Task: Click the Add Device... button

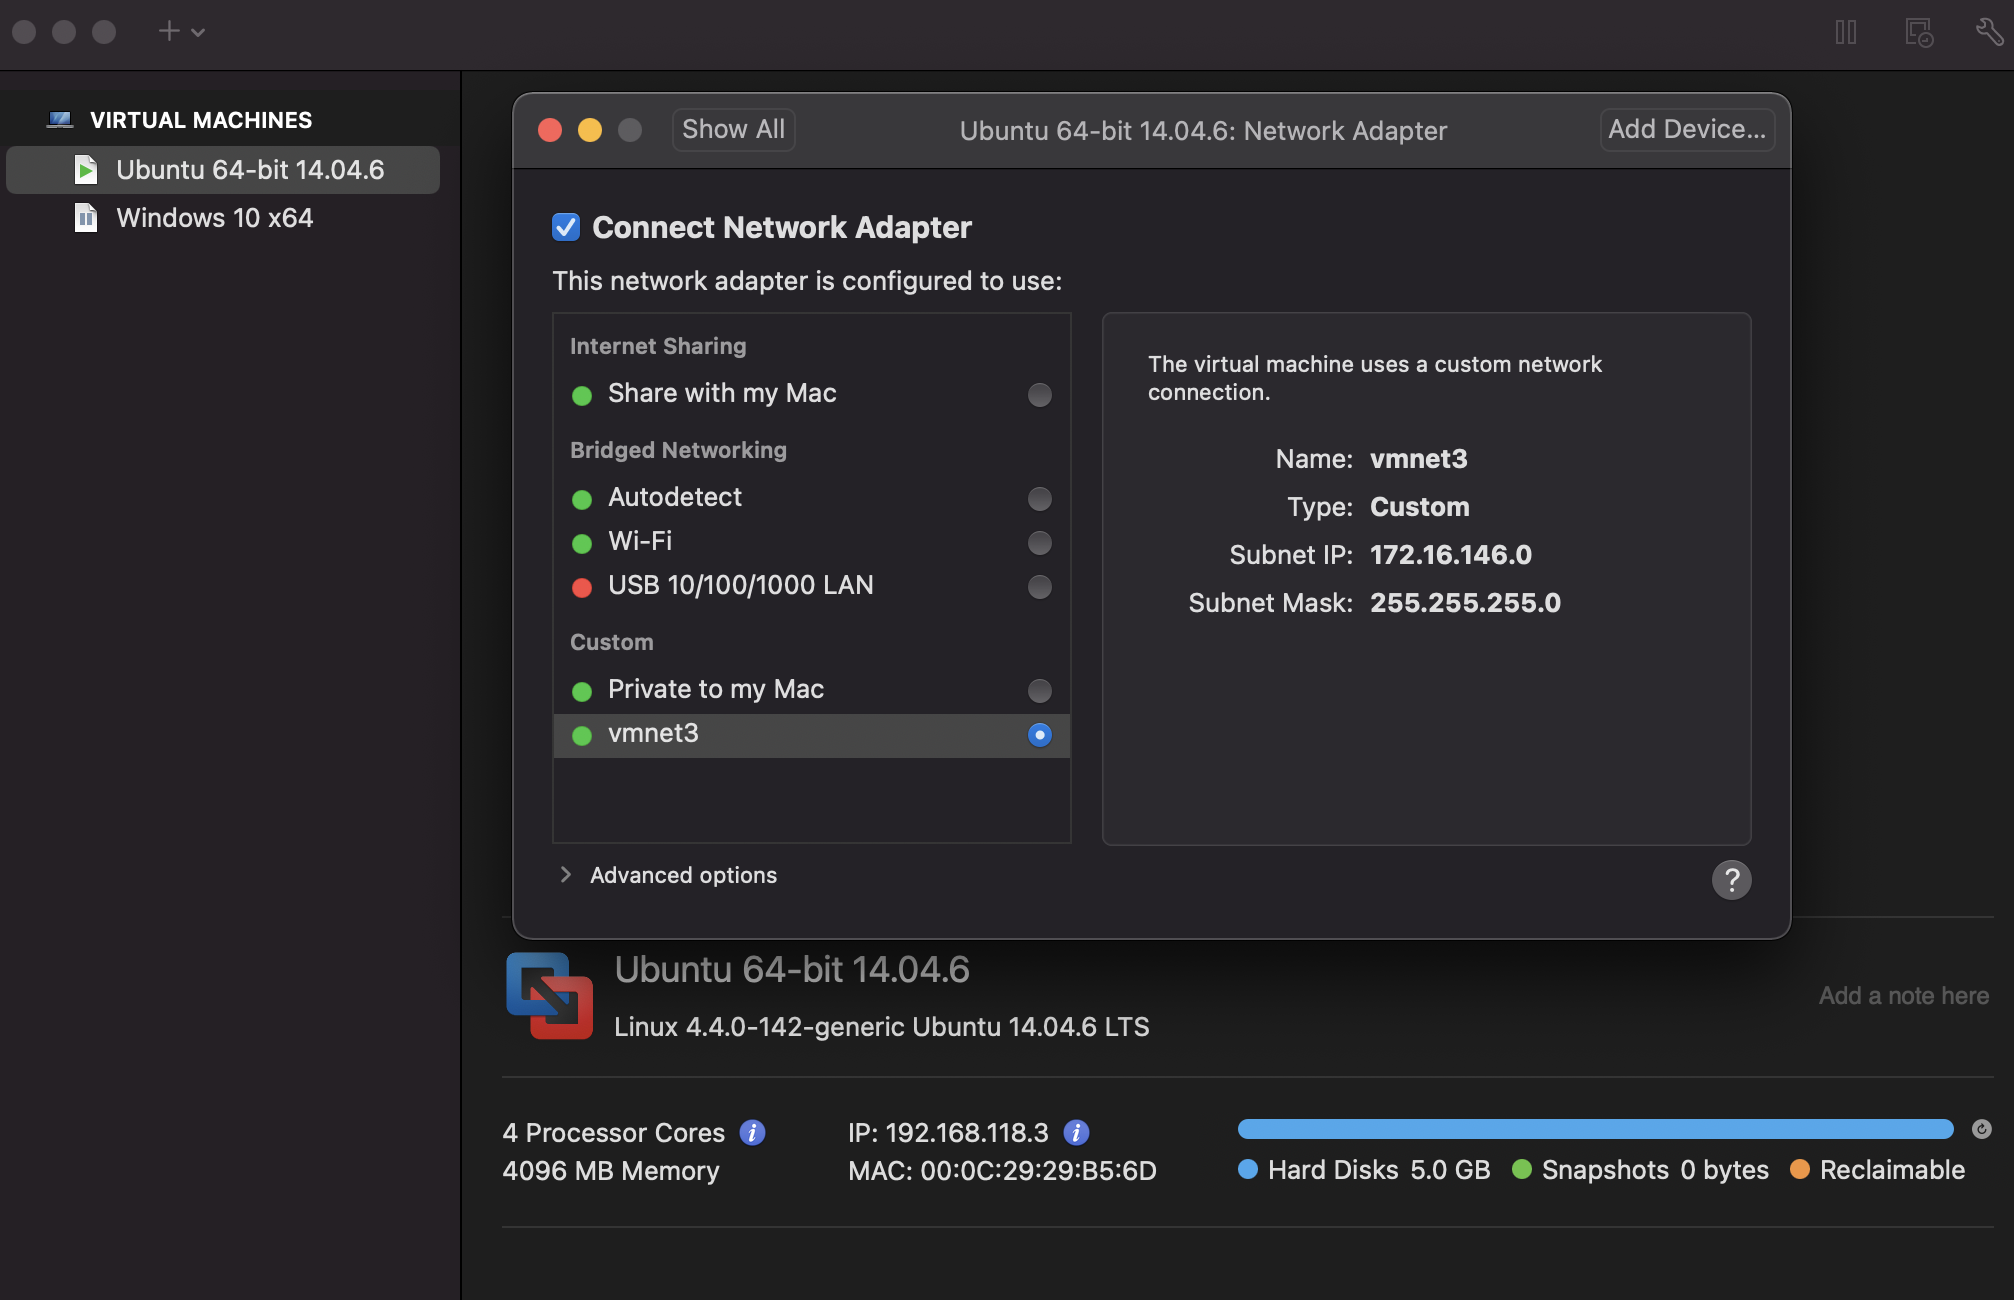Action: click(1686, 130)
